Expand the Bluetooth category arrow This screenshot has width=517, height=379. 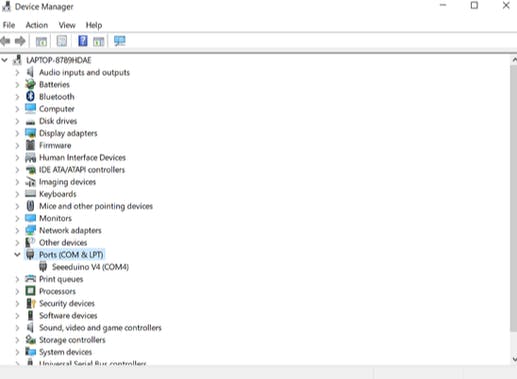17,97
